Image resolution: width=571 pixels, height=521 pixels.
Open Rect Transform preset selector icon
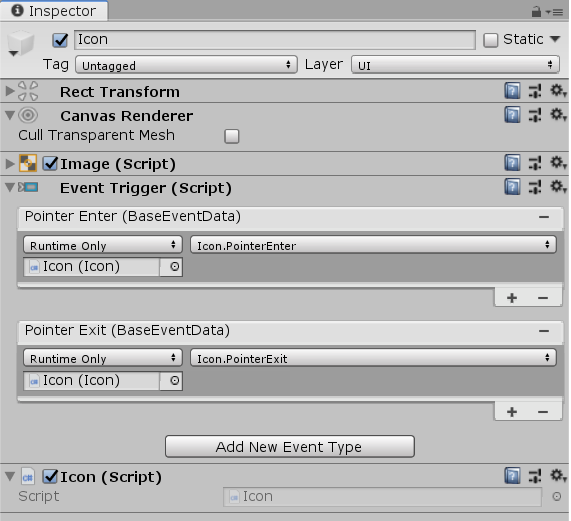tap(535, 91)
